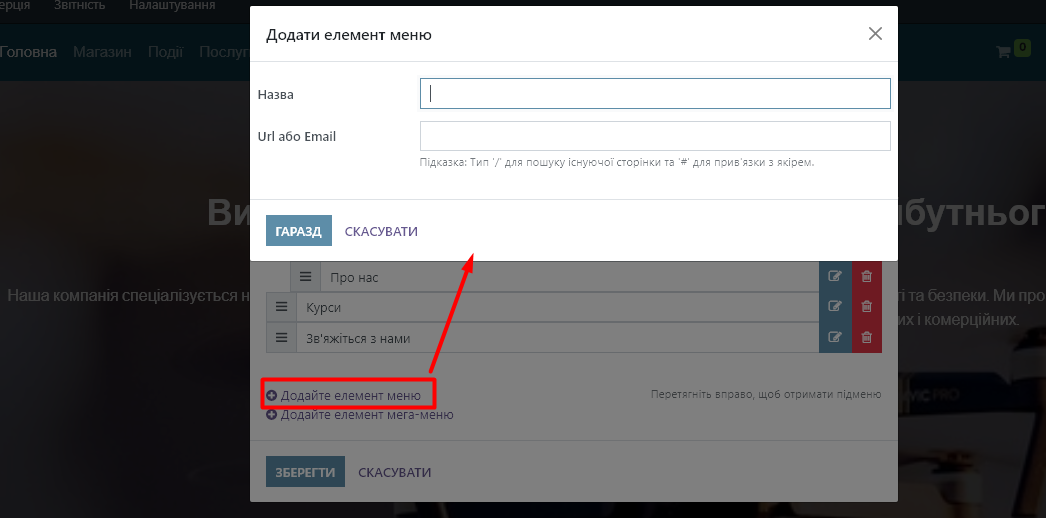Close the add menu item dialog

[875, 34]
